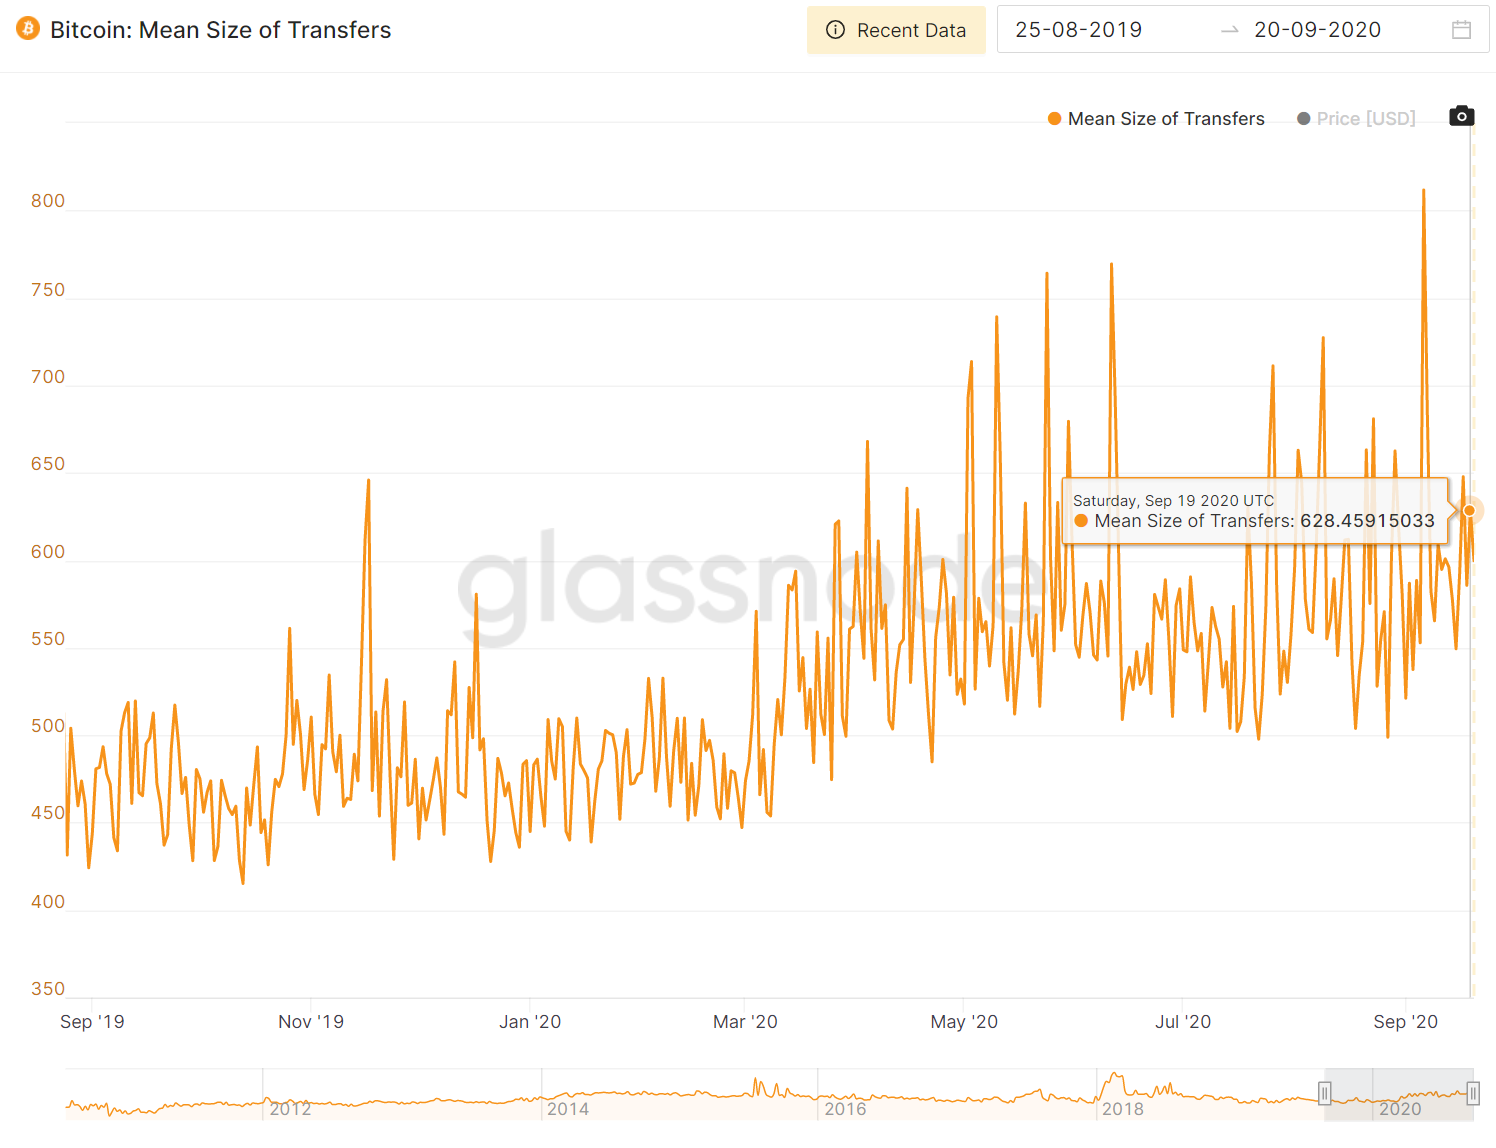Click the camera screenshot icon
Screen dimensions: 1496x1148
[1461, 116]
